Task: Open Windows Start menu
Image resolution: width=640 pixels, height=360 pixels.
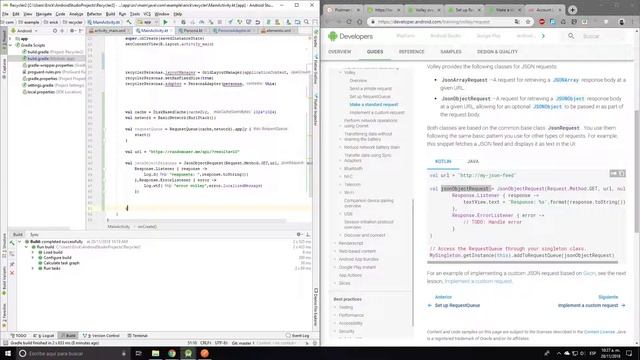Action: tap(8, 353)
